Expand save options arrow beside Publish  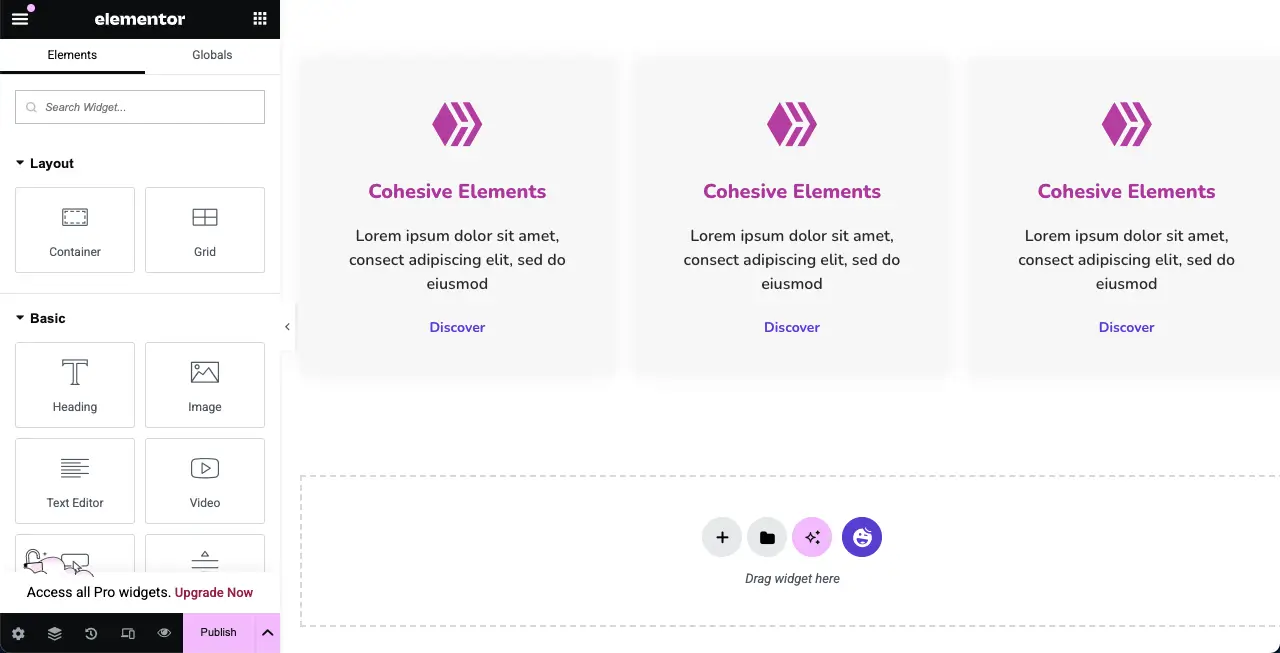[x=267, y=633]
